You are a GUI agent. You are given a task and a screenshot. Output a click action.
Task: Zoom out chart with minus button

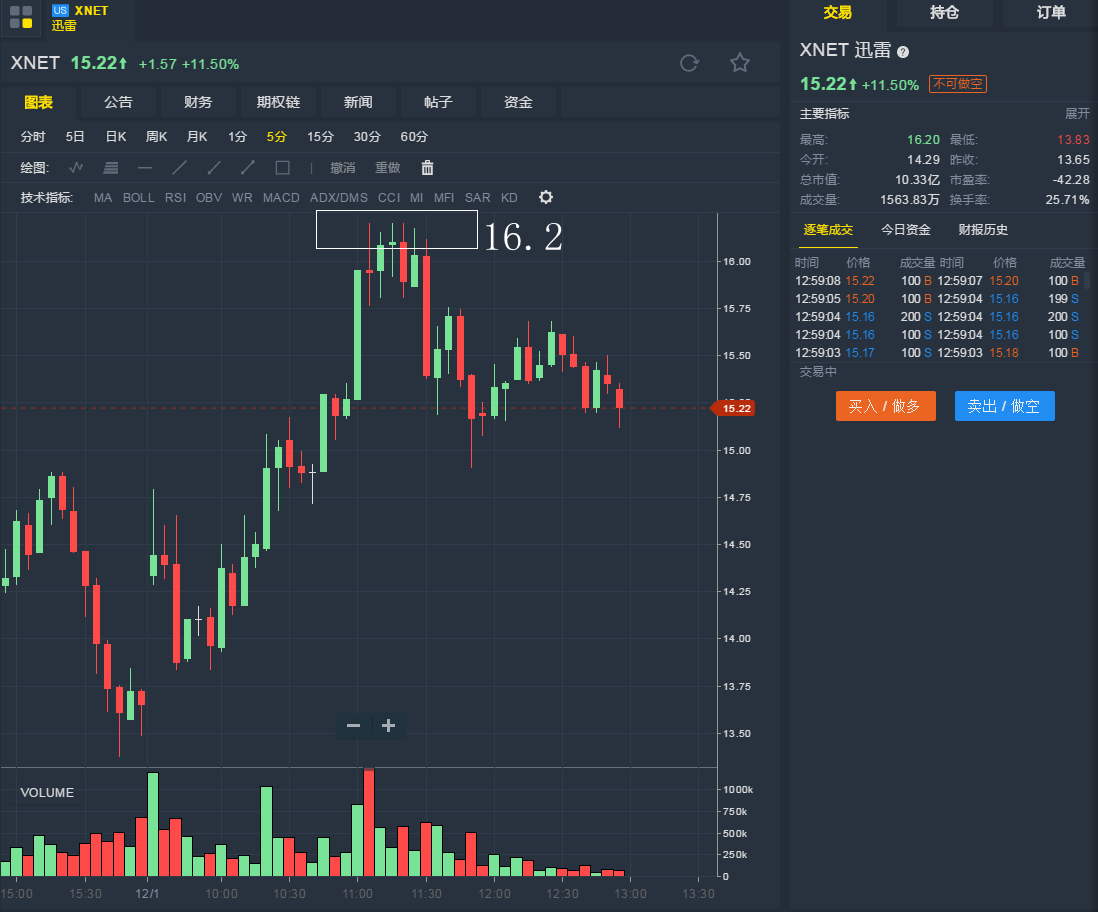(353, 726)
